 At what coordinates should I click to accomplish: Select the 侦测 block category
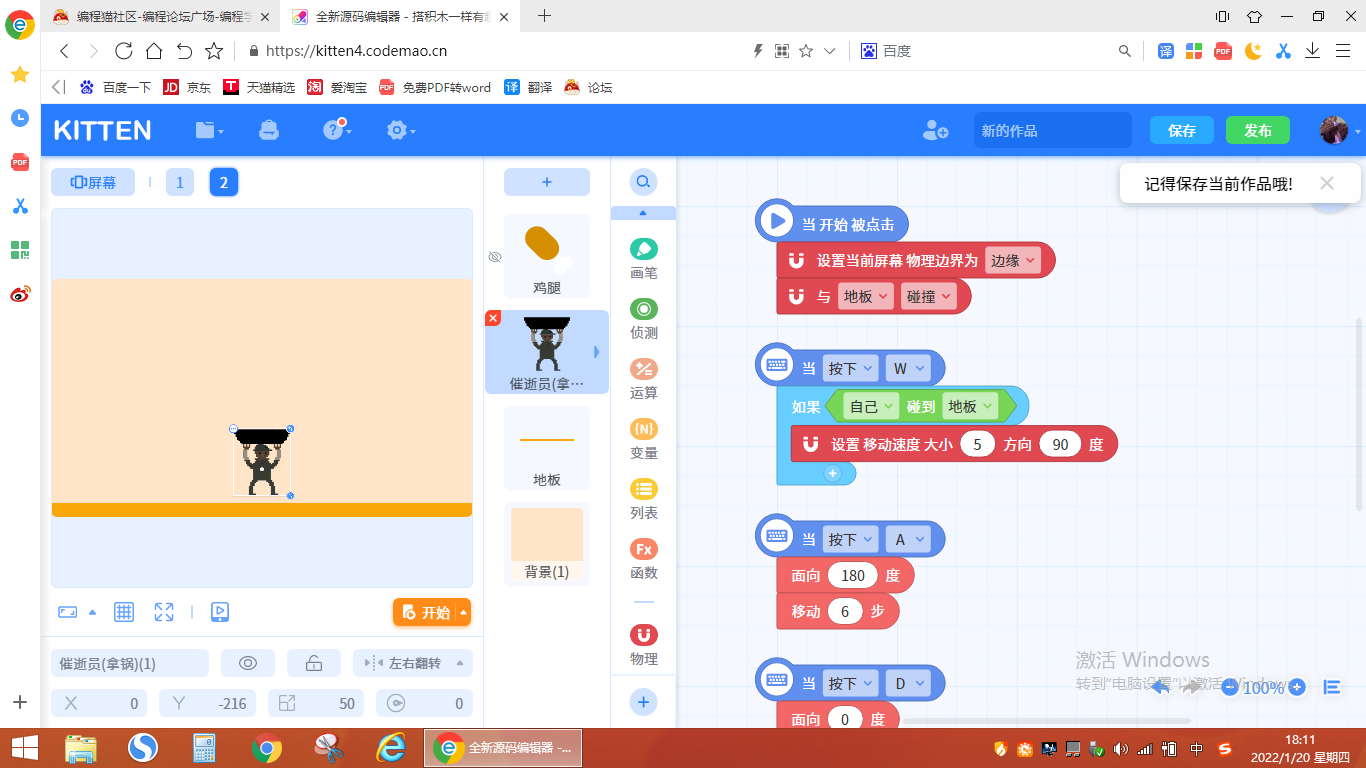pyautogui.click(x=644, y=318)
